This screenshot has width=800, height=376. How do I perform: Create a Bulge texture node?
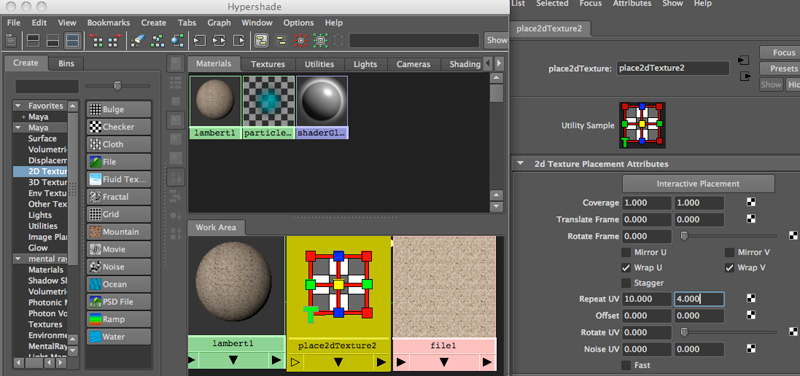119,109
